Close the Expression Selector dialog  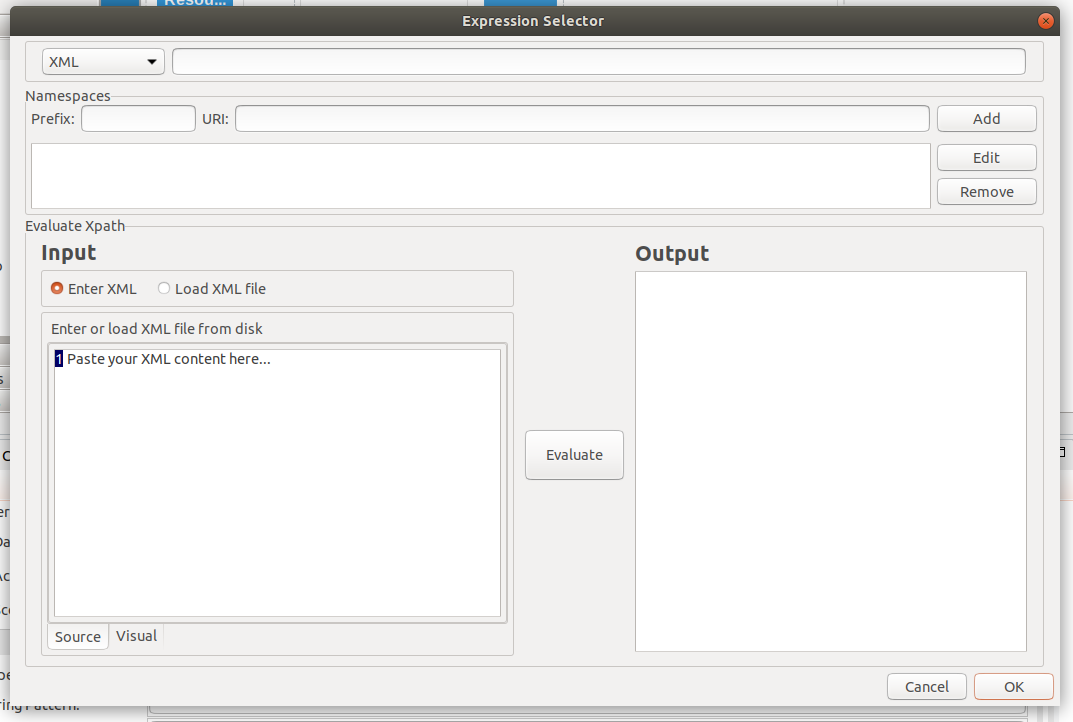click(x=1045, y=20)
